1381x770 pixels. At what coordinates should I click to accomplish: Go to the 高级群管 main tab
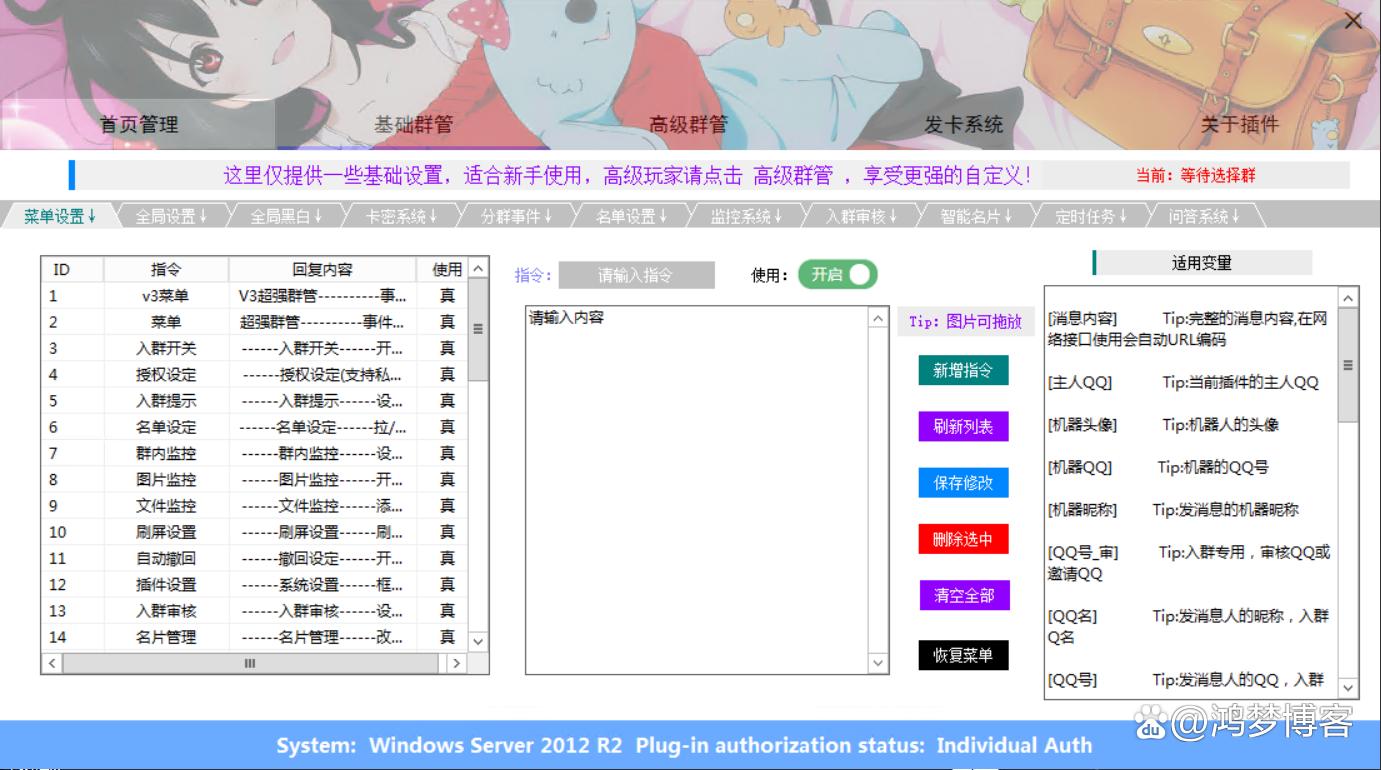coord(688,125)
